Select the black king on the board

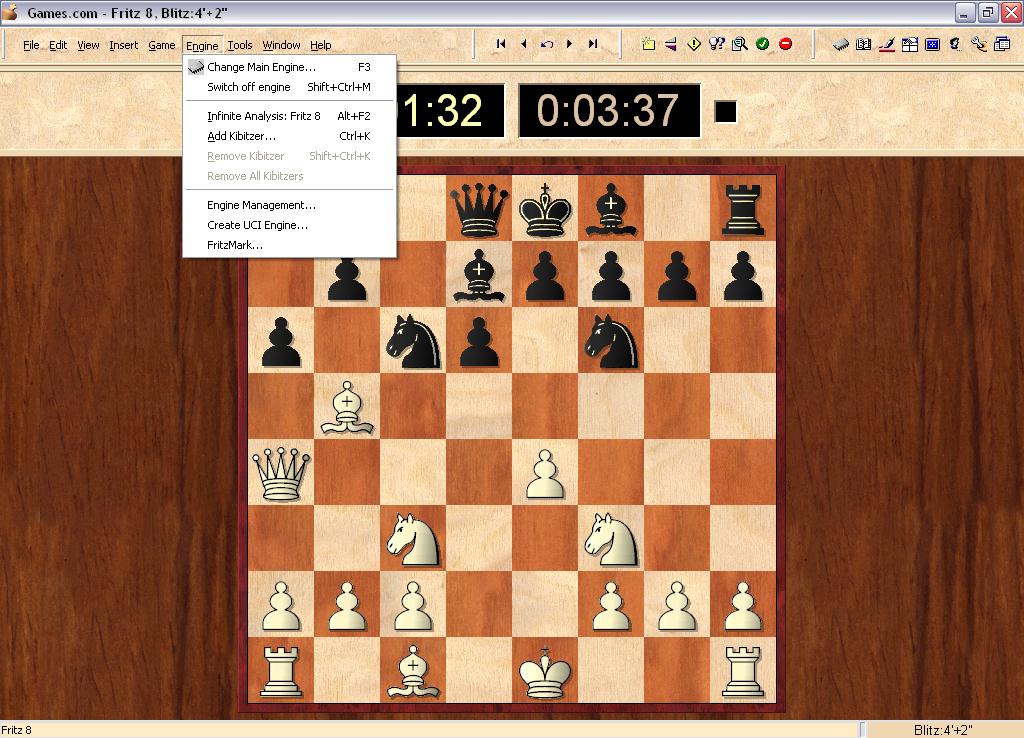pyautogui.click(x=545, y=208)
